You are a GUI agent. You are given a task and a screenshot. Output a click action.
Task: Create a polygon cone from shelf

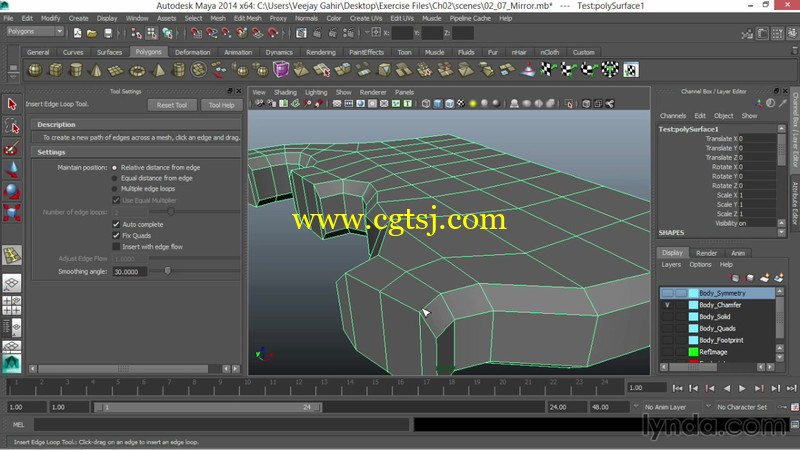(96, 69)
